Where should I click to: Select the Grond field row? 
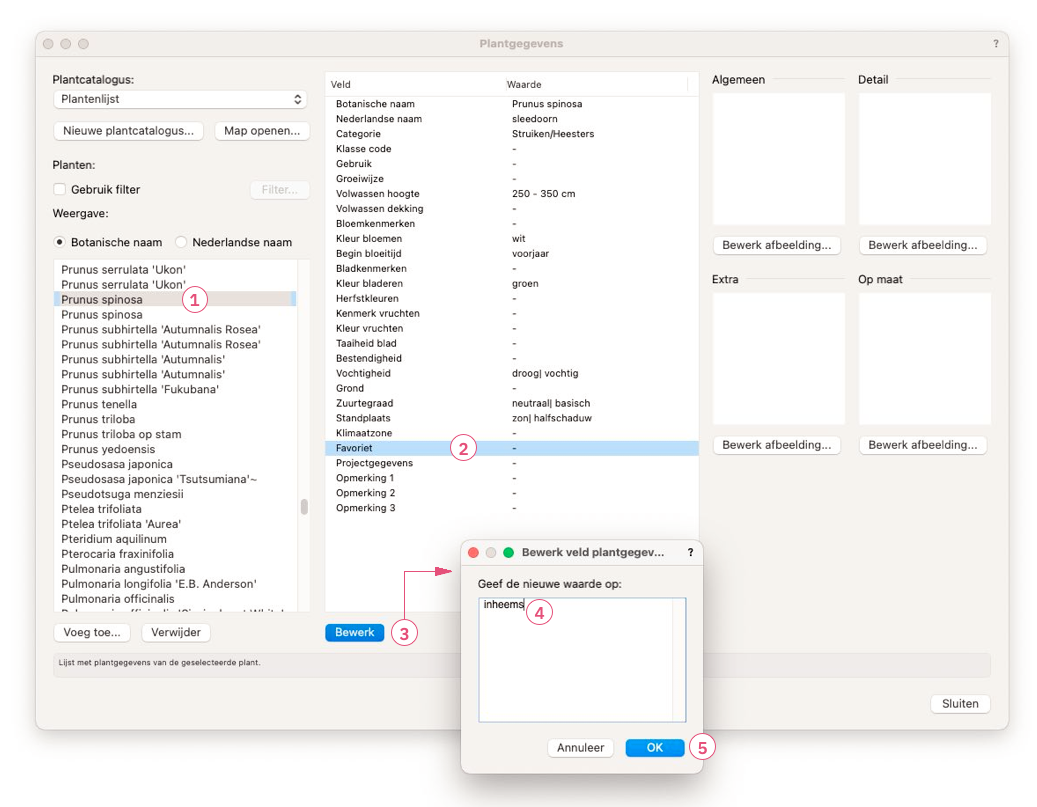coord(512,388)
